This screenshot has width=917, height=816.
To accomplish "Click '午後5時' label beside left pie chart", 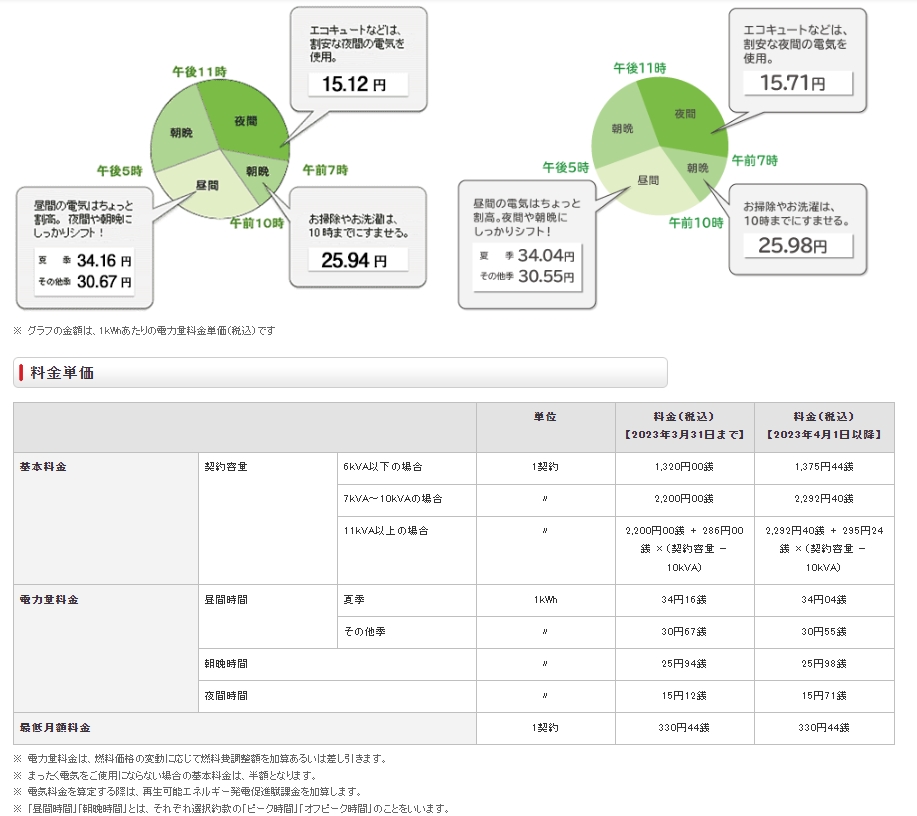I will click(x=120, y=171).
